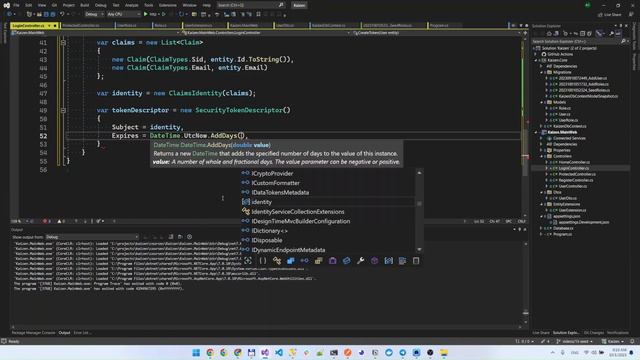Click the Clear All output pane icon
640x360 pixels.
171,237
